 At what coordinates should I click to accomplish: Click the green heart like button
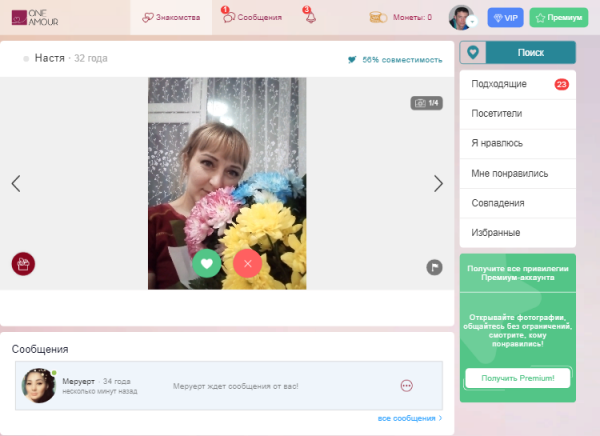[x=207, y=263]
